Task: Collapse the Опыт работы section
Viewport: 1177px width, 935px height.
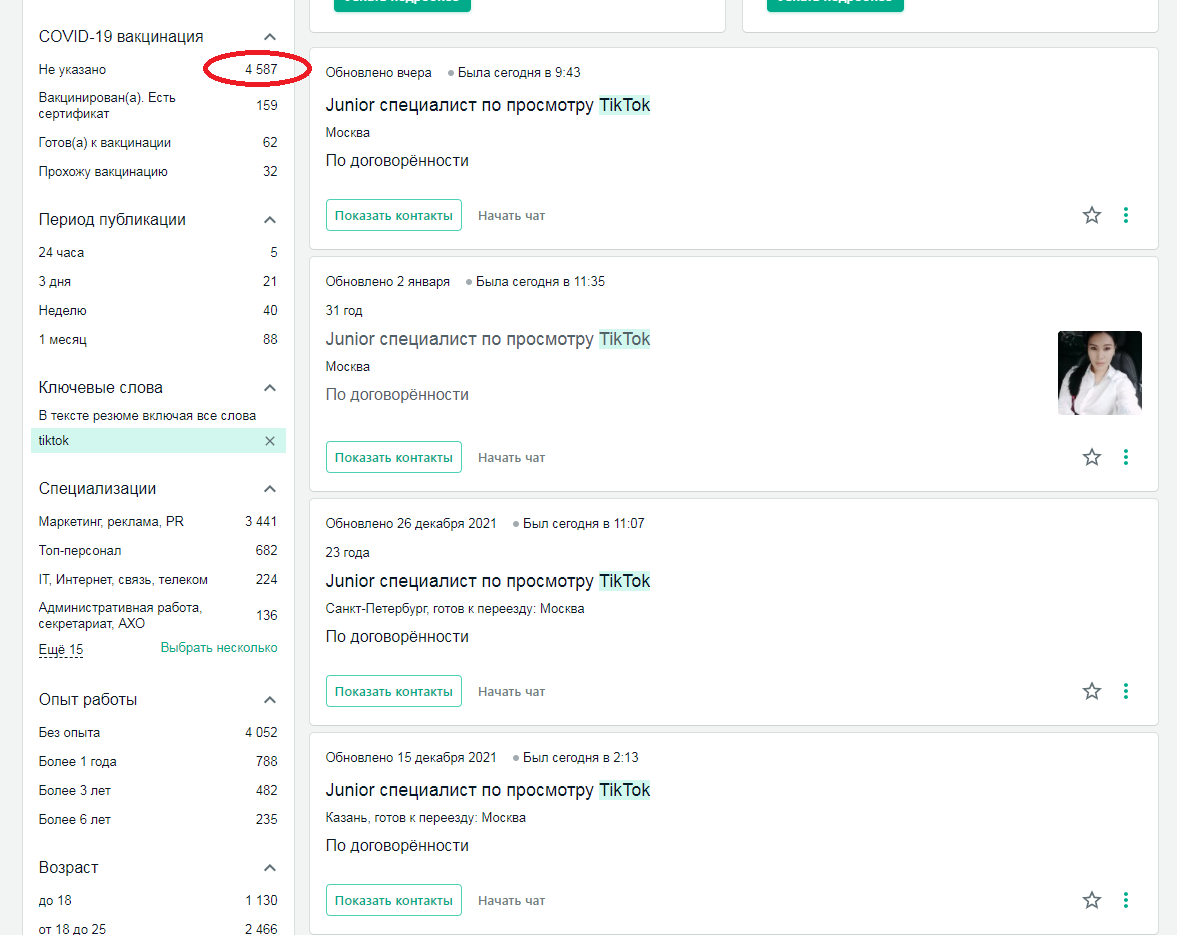Action: tap(270, 700)
